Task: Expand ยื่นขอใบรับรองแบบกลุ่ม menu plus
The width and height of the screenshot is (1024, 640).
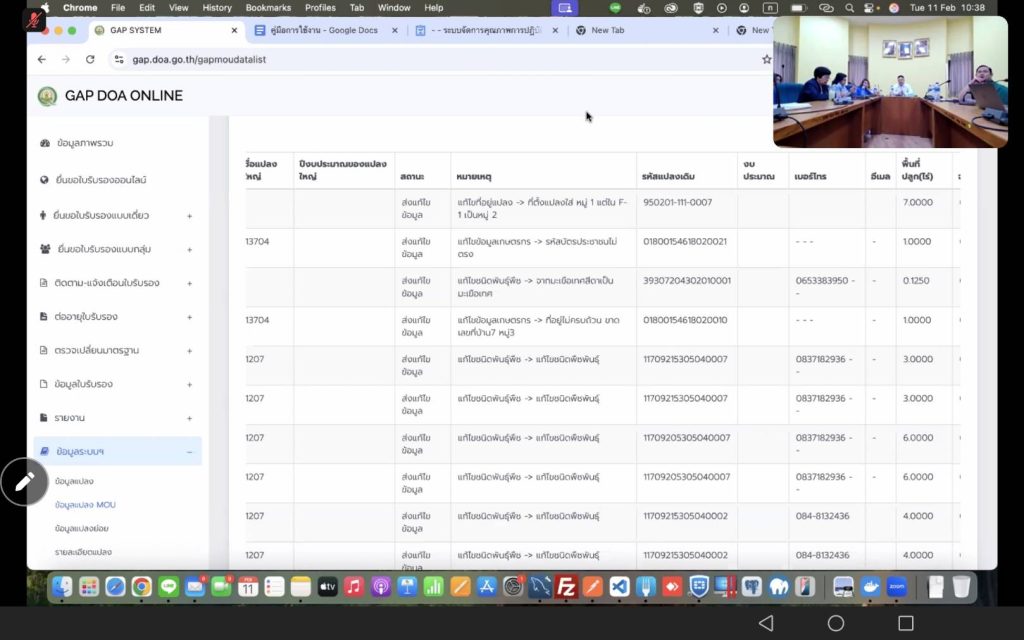Action: click(x=189, y=249)
